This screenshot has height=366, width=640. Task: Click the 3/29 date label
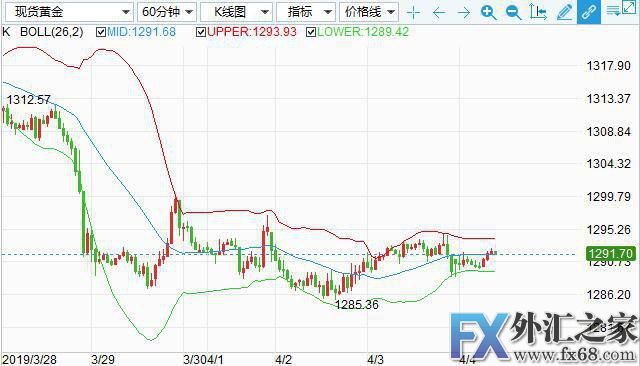(103, 360)
